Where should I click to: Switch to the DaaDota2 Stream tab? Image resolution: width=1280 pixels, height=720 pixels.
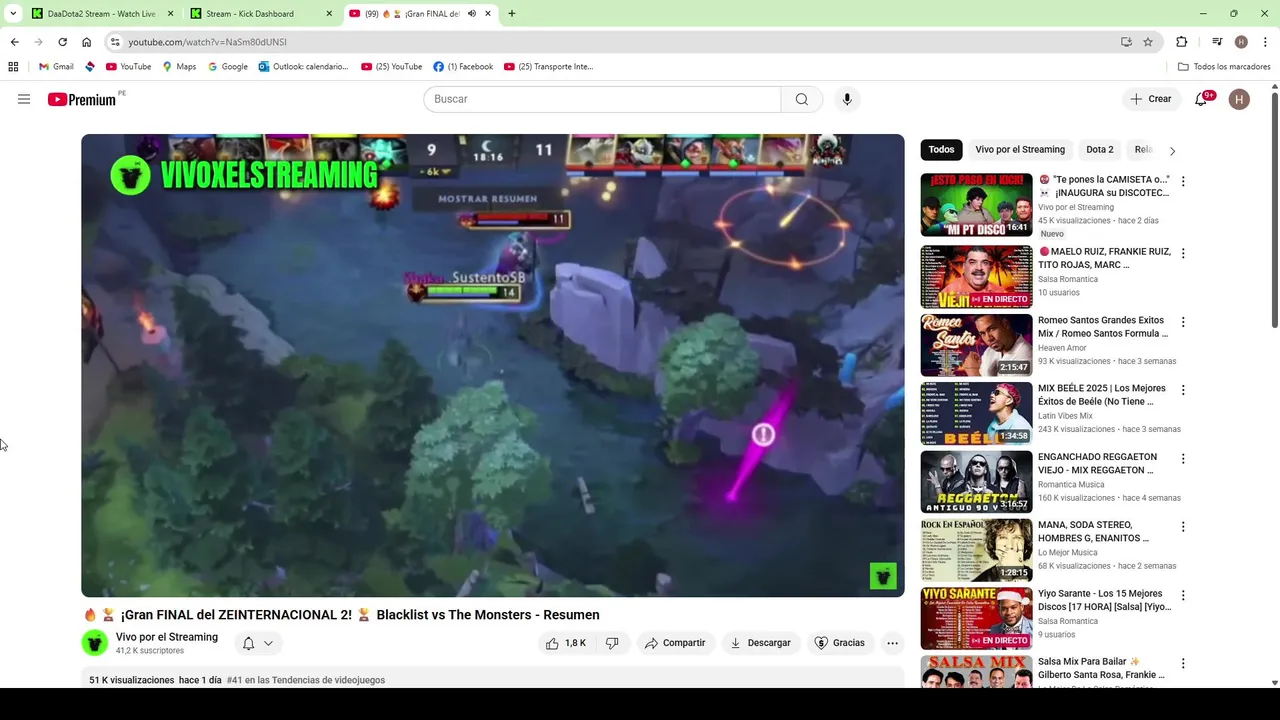click(102, 14)
